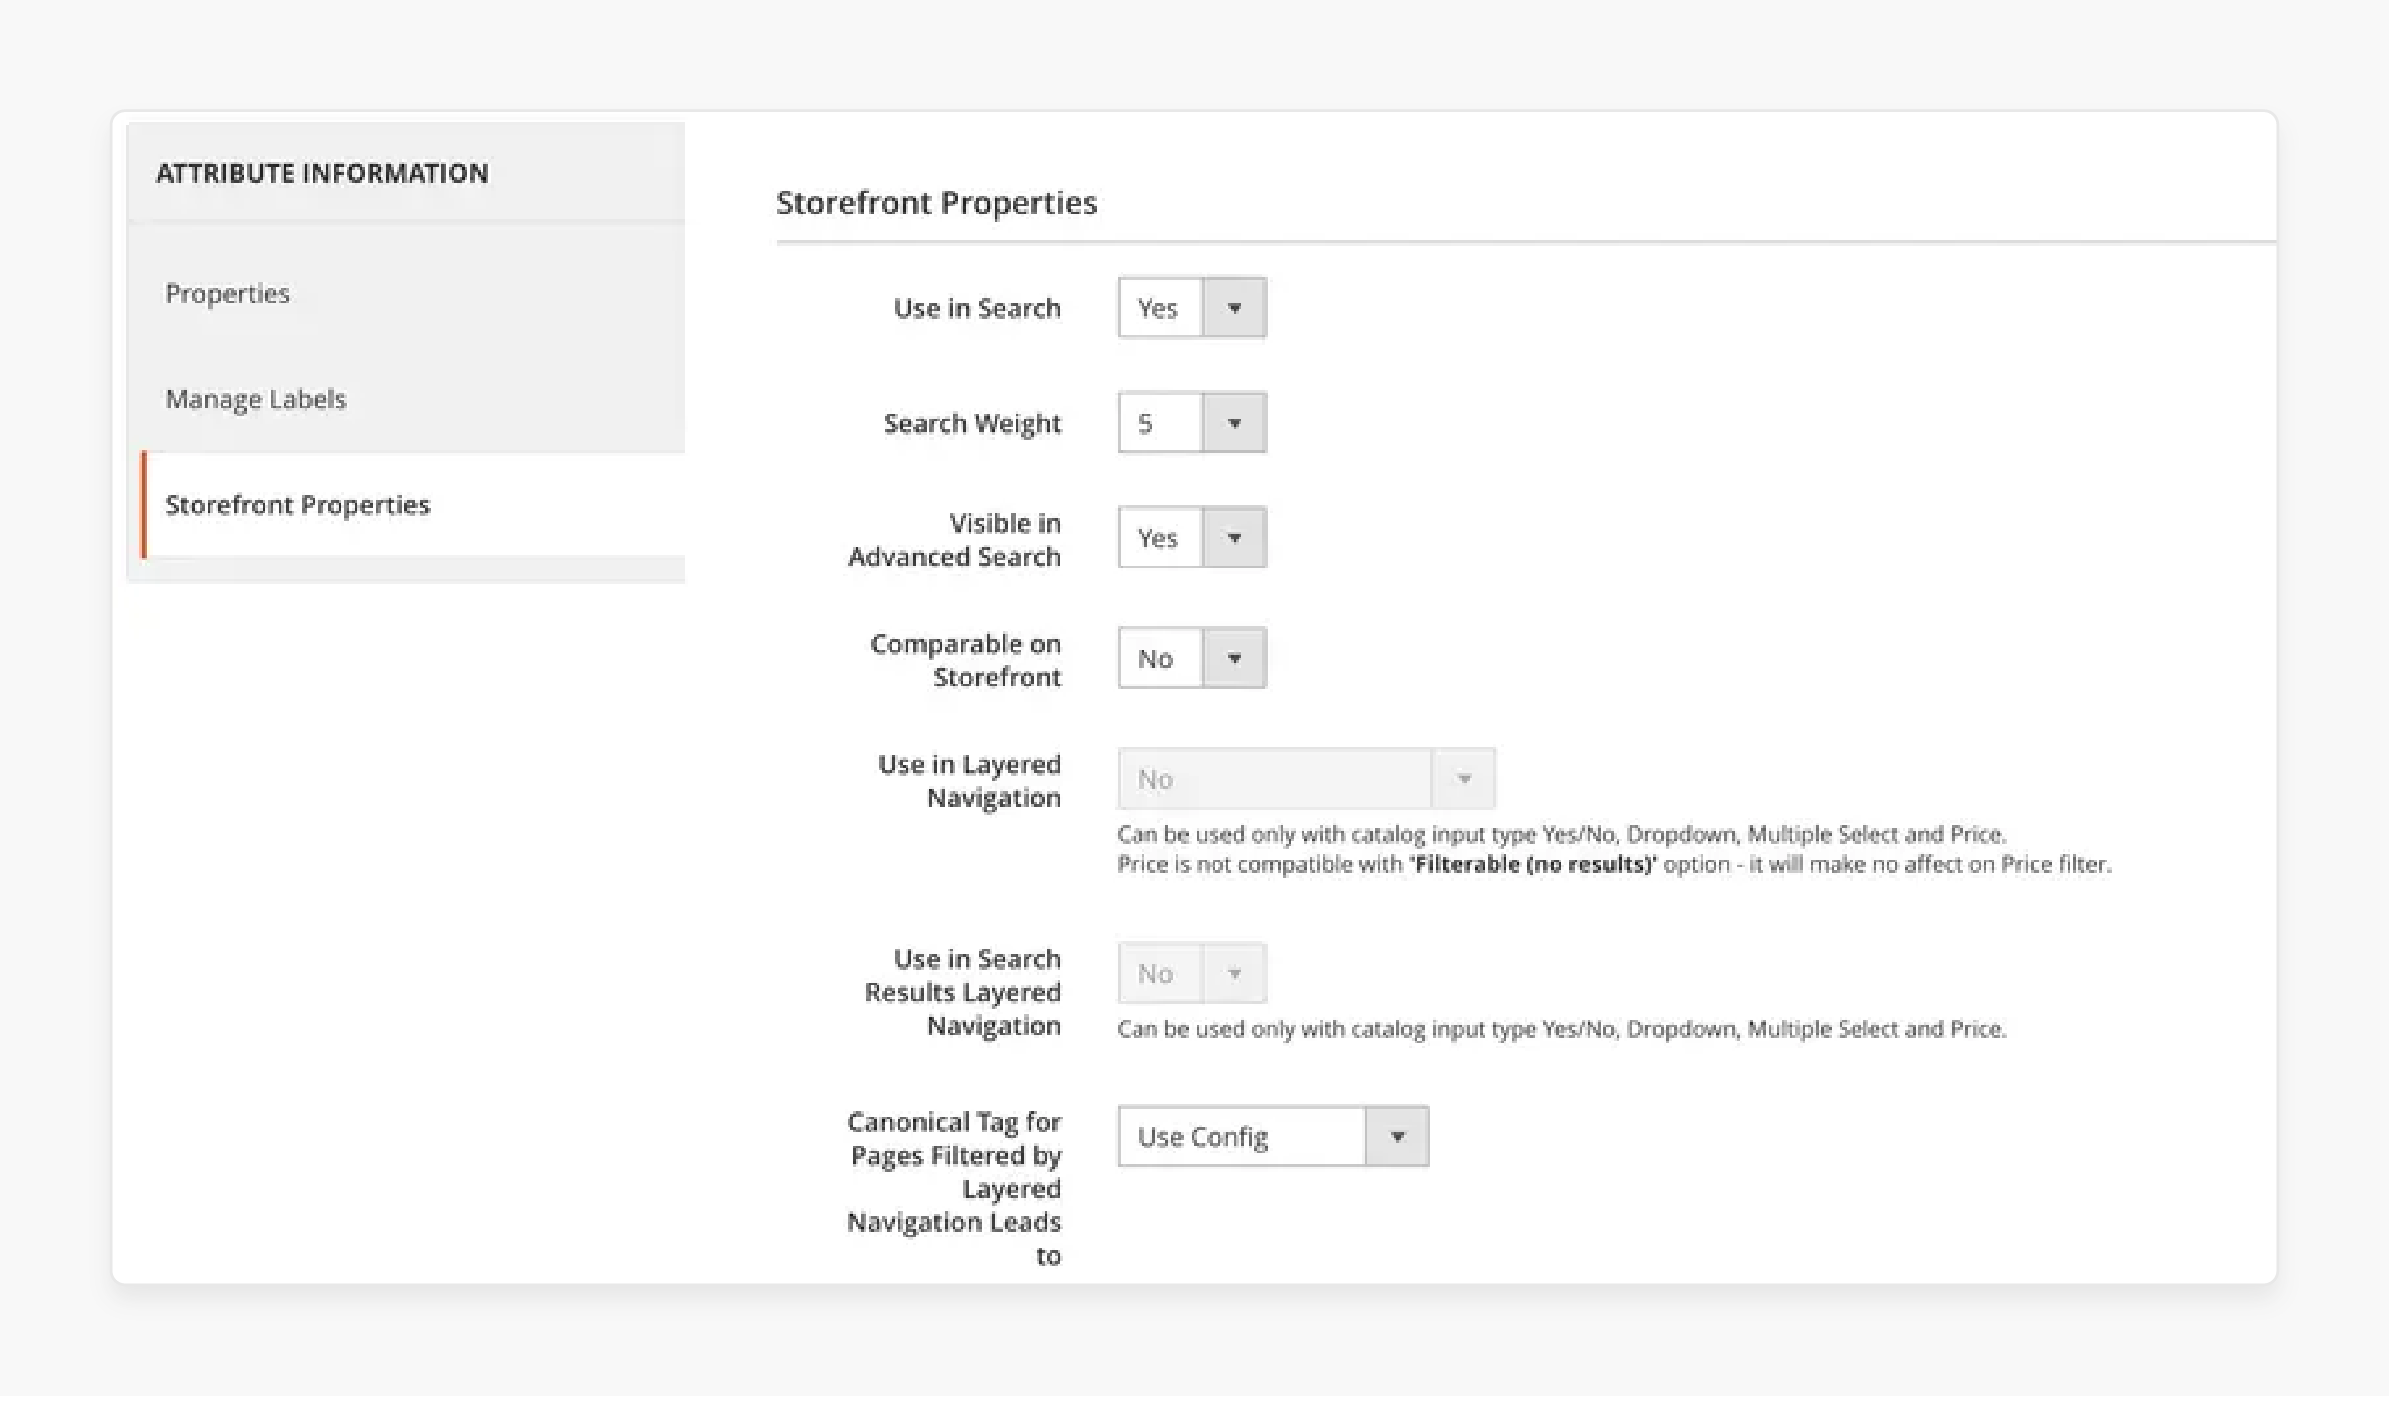This screenshot has width=2389, height=1401.
Task: Click the Visible in Advanced Search label
Action: (x=954, y=540)
